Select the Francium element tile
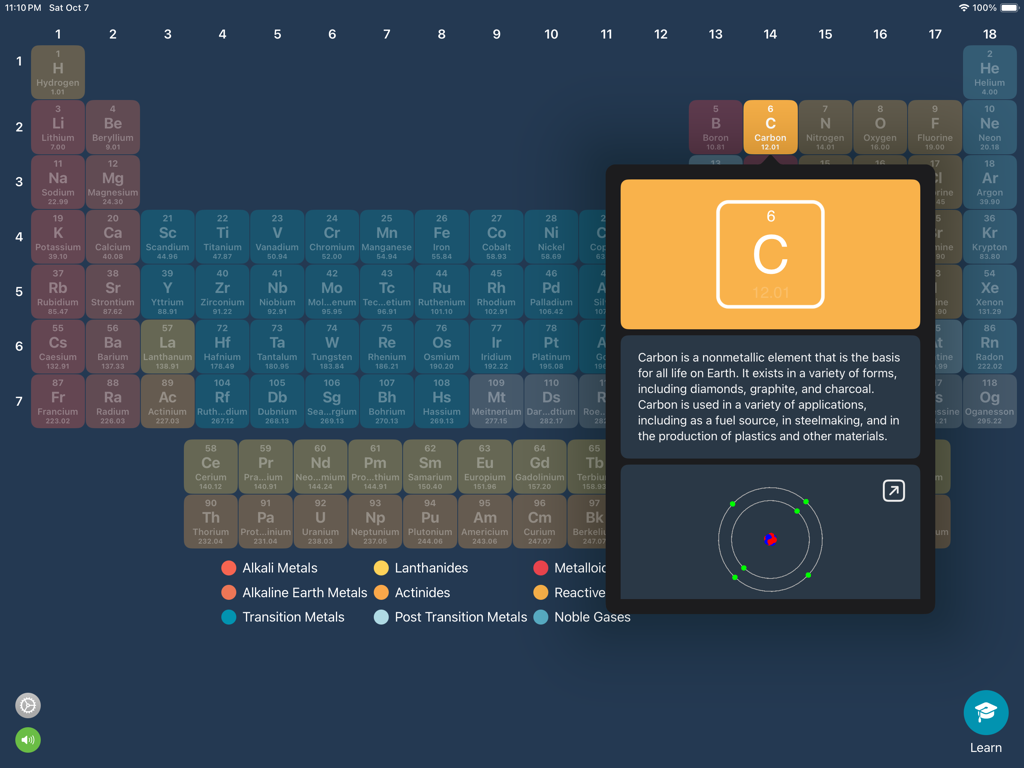 coord(57,400)
